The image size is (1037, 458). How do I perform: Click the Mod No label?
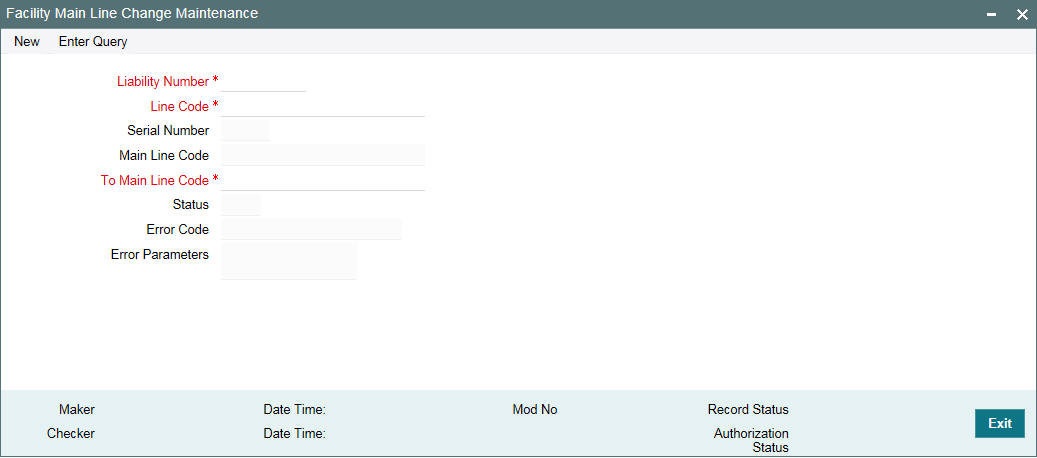point(535,410)
